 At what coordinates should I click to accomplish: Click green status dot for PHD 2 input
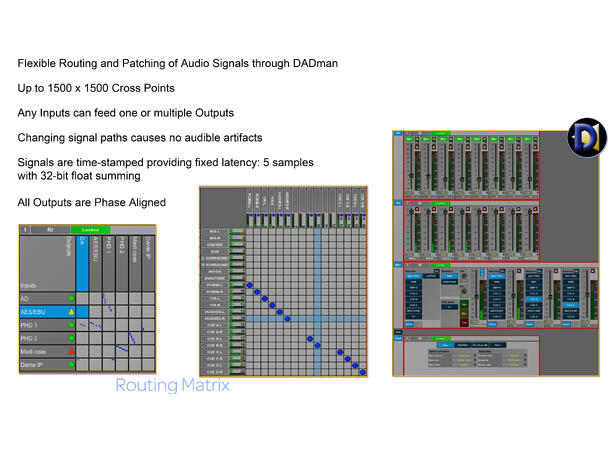click(x=71, y=339)
